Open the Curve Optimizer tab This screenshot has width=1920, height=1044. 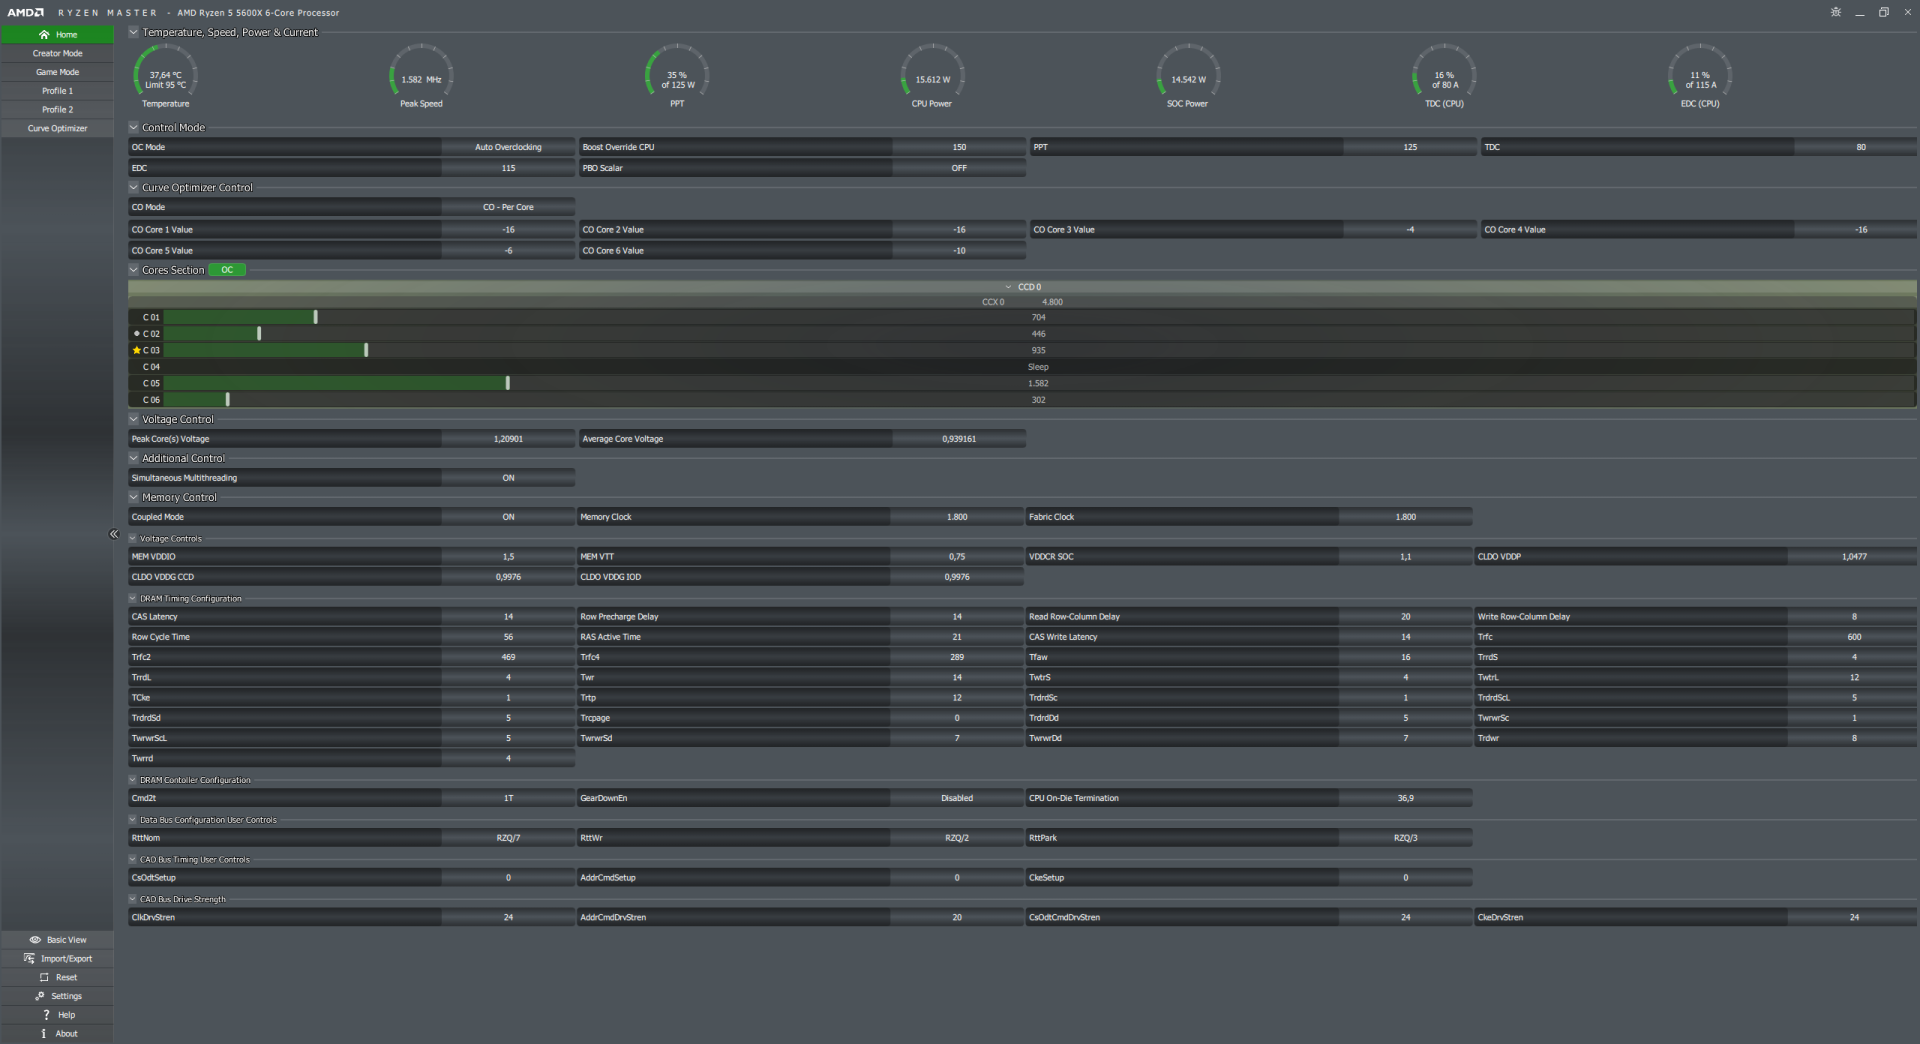coord(57,128)
